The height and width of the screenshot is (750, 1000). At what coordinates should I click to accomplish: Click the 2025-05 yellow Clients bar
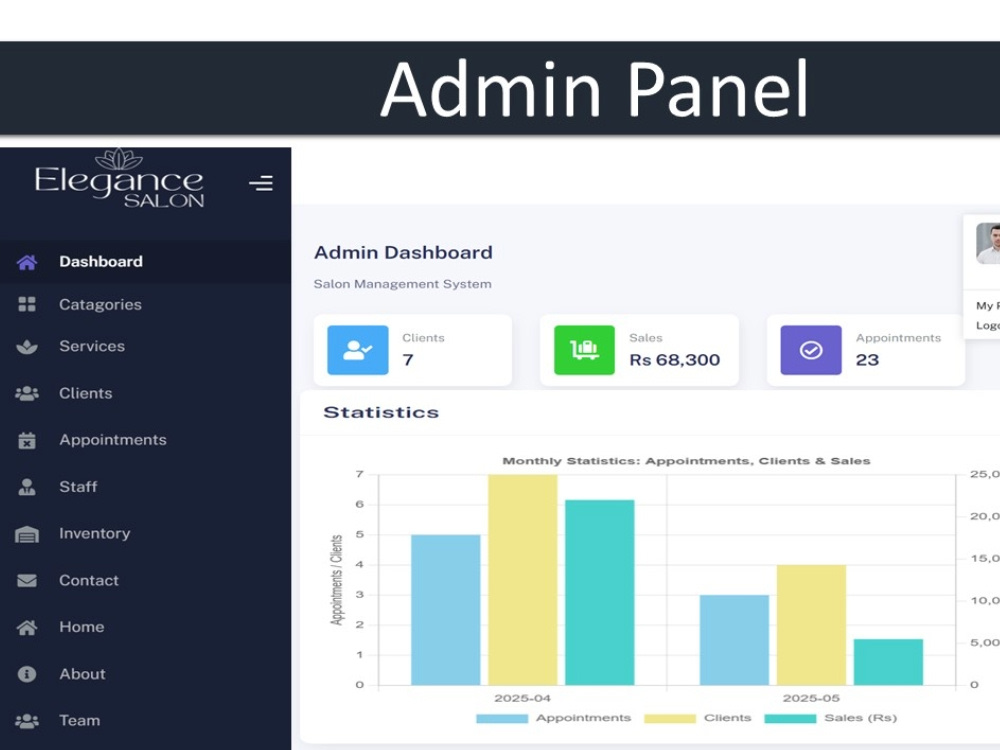pos(812,625)
